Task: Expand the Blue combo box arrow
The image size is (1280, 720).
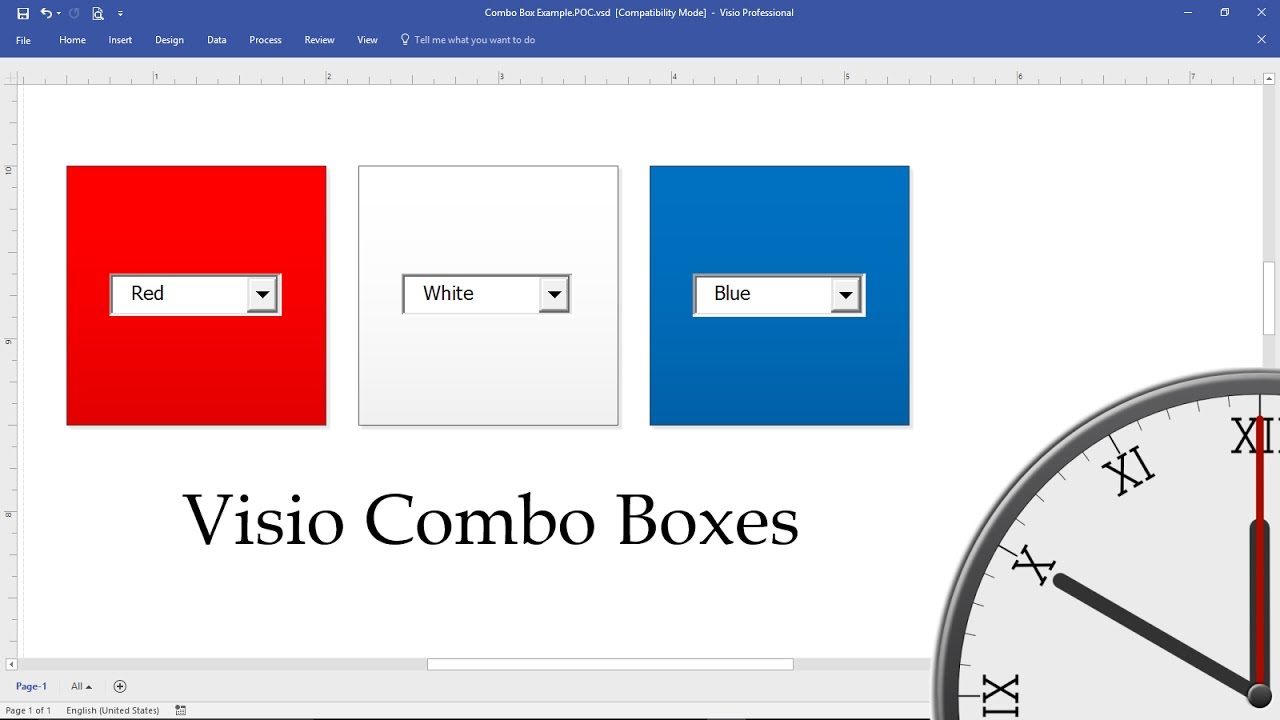Action: click(x=846, y=295)
